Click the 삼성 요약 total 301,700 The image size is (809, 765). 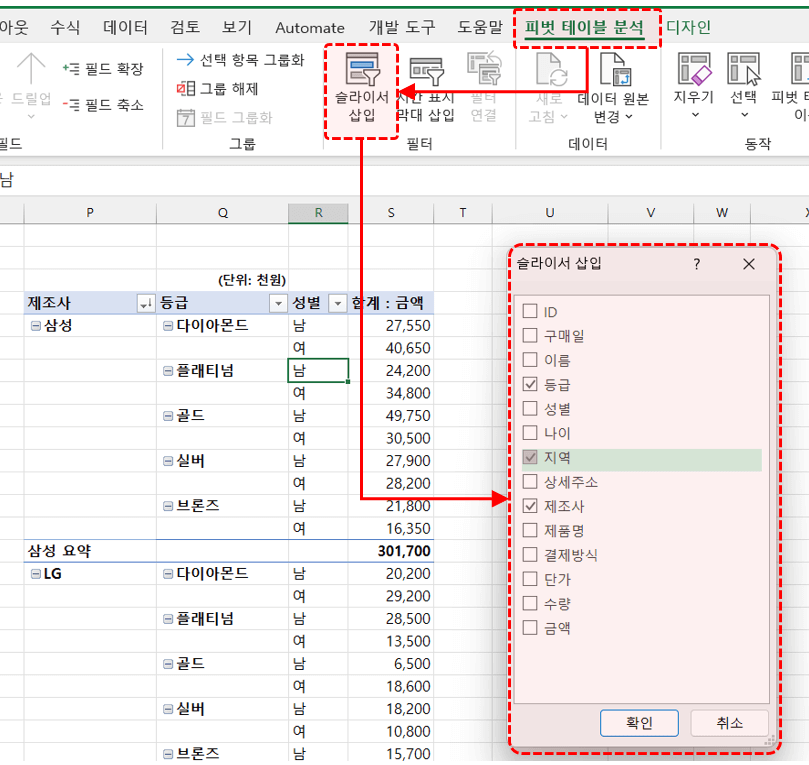pyautogui.click(x=391, y=551)
